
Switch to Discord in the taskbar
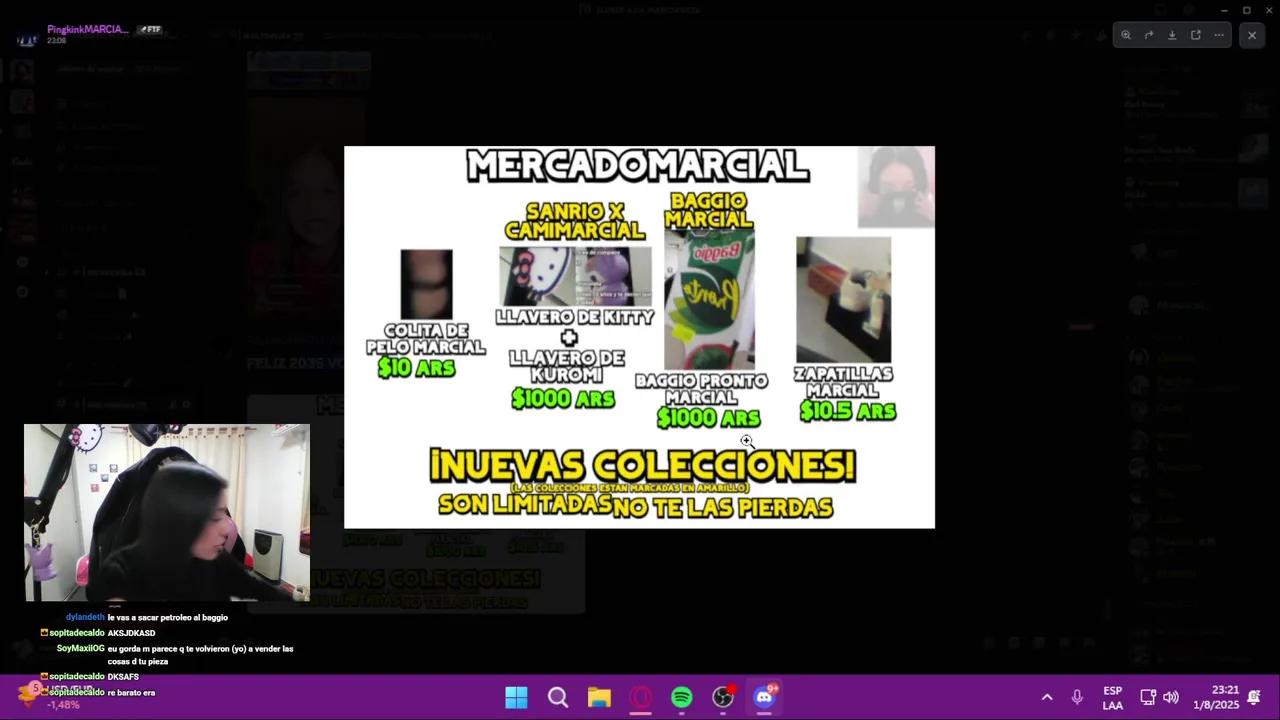click(765, 697)
